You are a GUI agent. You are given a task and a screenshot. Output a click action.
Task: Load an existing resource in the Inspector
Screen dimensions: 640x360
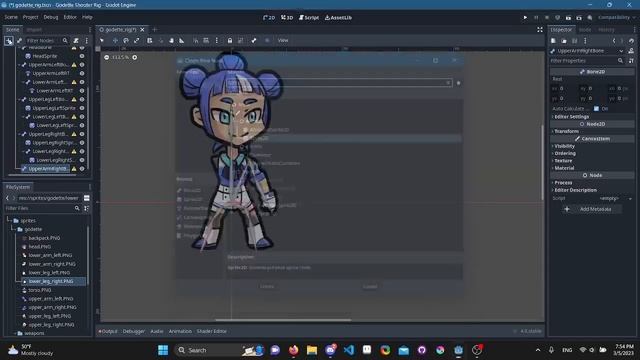coord(564,41)
